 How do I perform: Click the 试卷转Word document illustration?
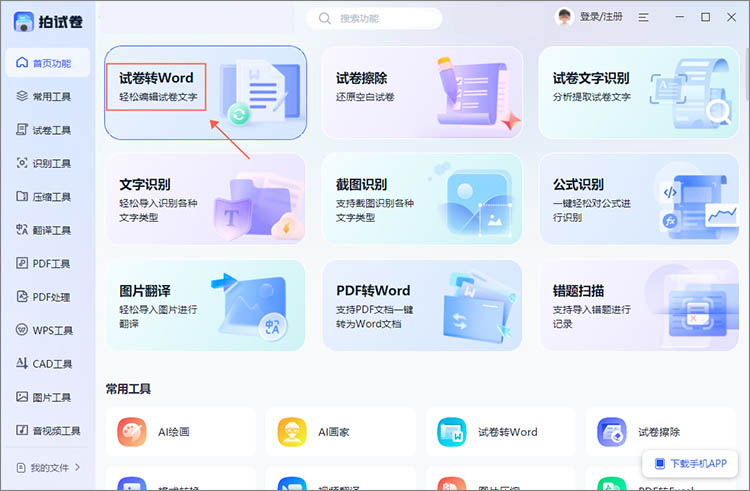[261, 91]
